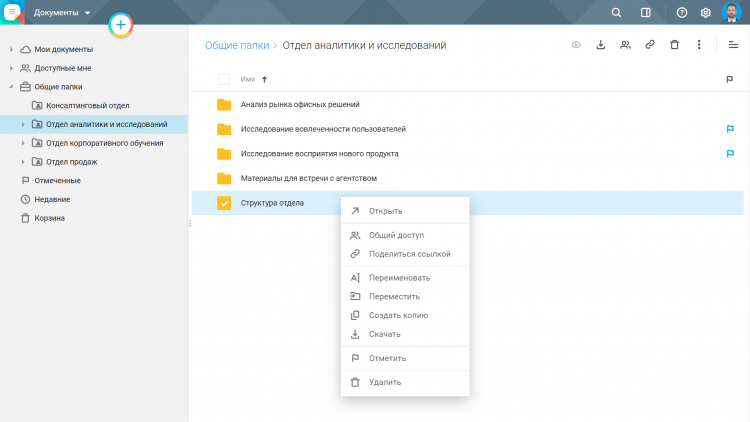Expand Отдел аналитики и исследований tree node
Viewport: 750px width, 422px height.
point(22,124)
